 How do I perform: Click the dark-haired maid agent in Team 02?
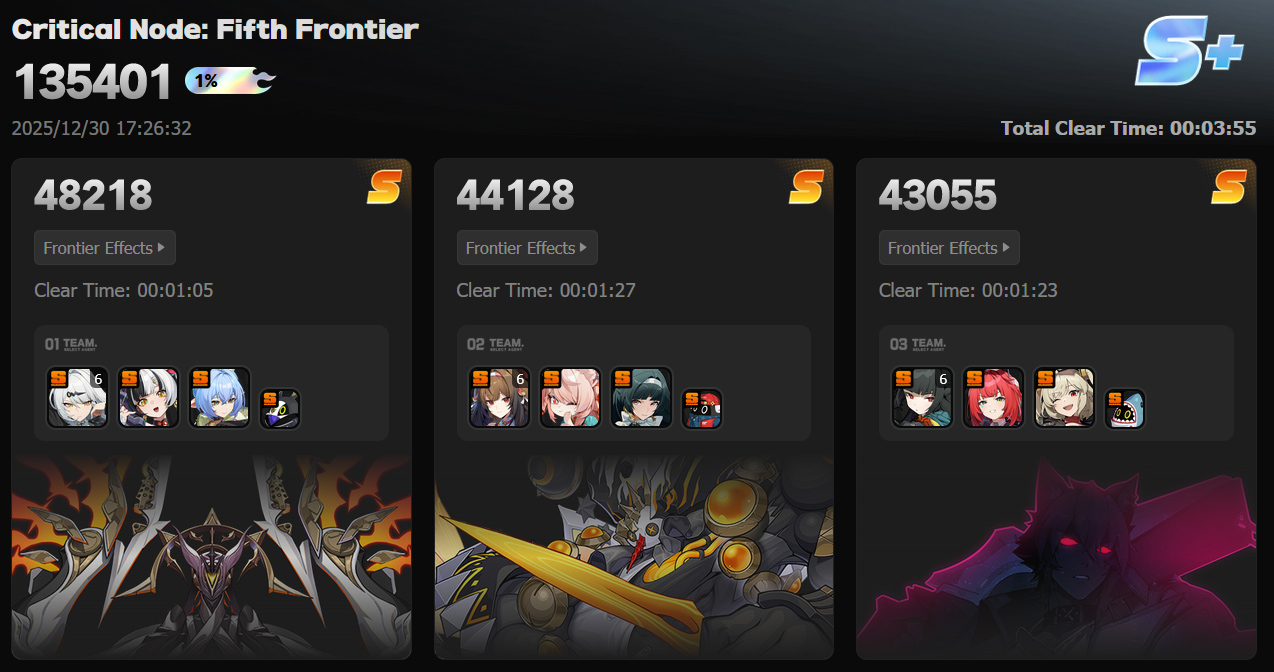641,397
